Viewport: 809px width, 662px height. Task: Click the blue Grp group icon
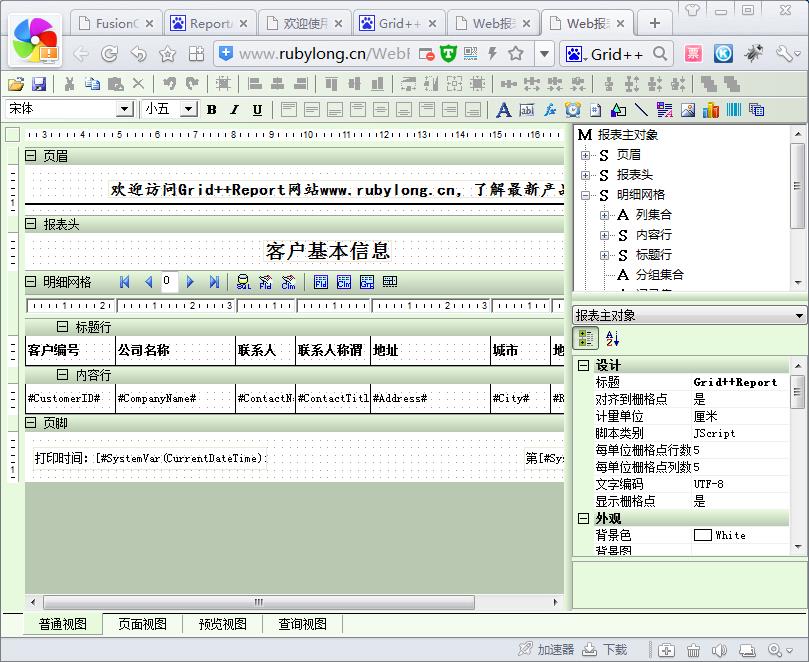[367, 282]
